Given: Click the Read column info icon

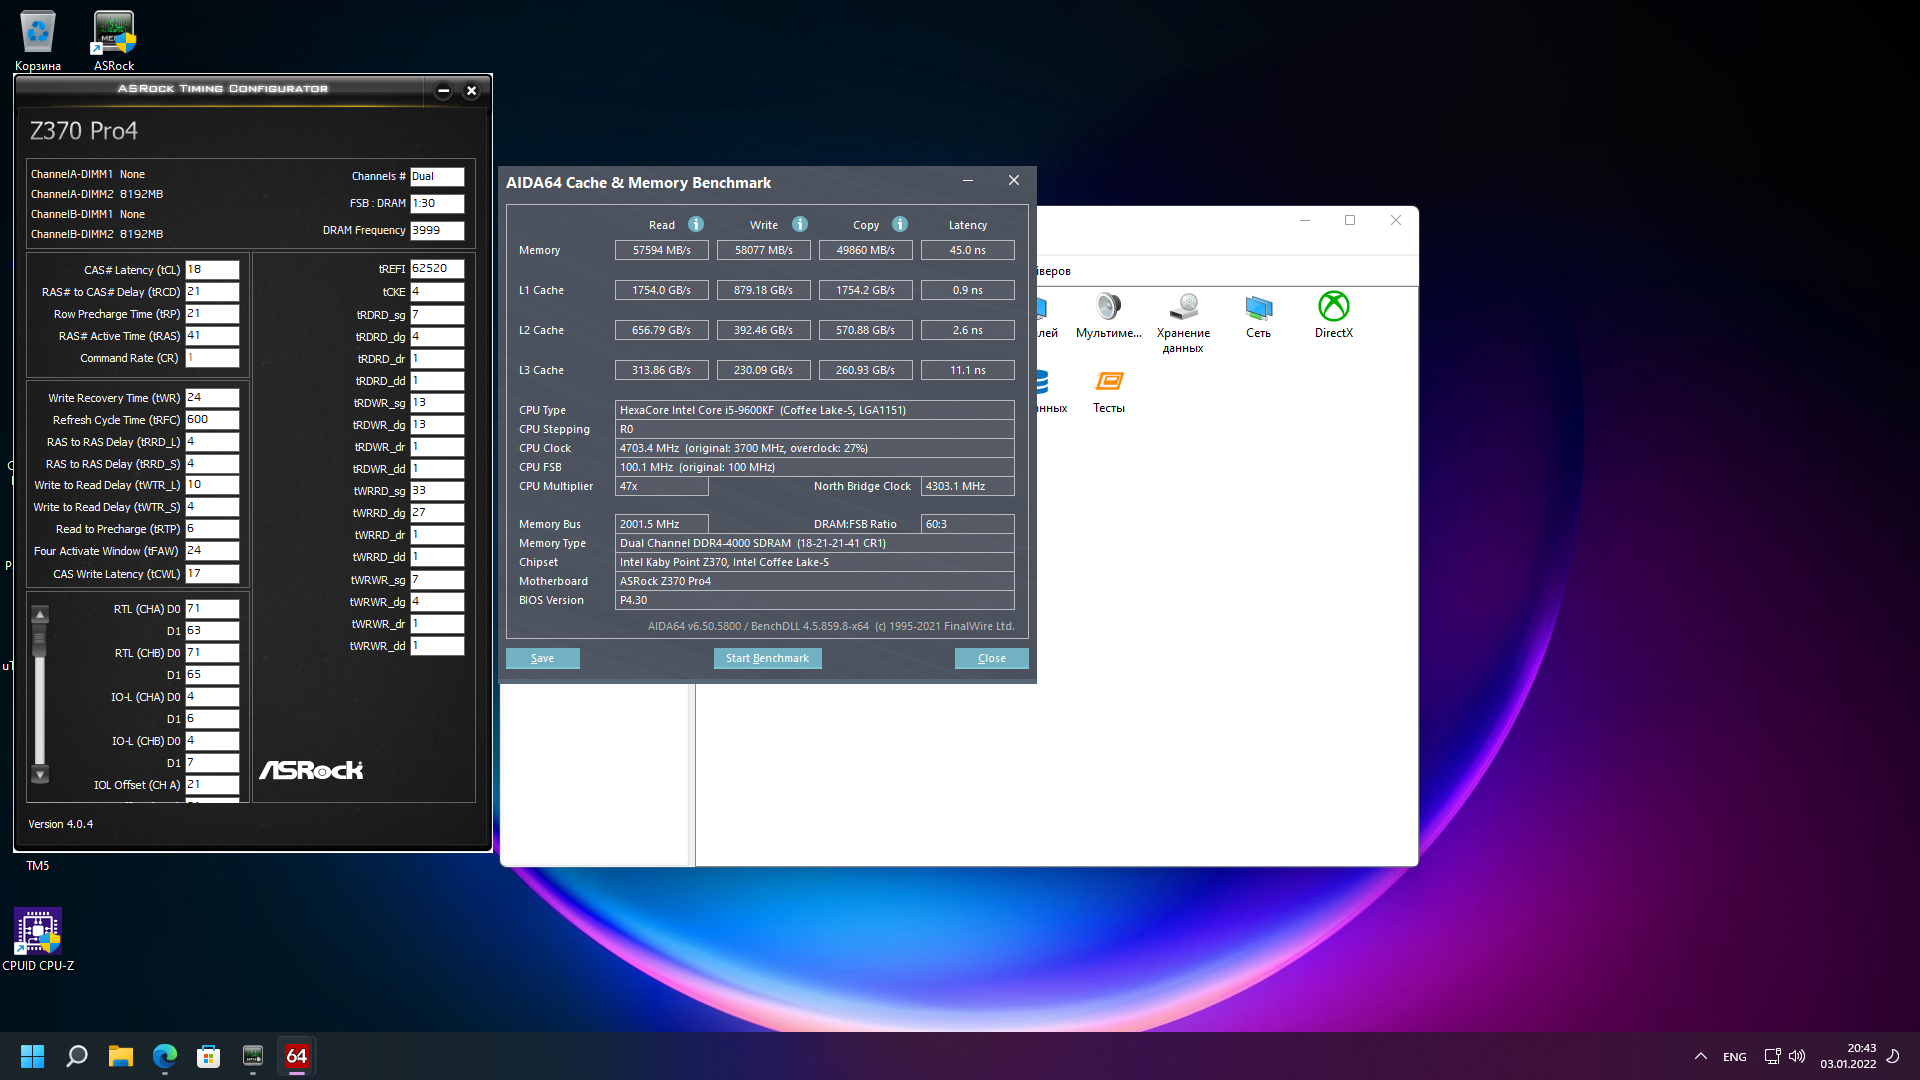Looking at the screenshot, I should (696, 225).
